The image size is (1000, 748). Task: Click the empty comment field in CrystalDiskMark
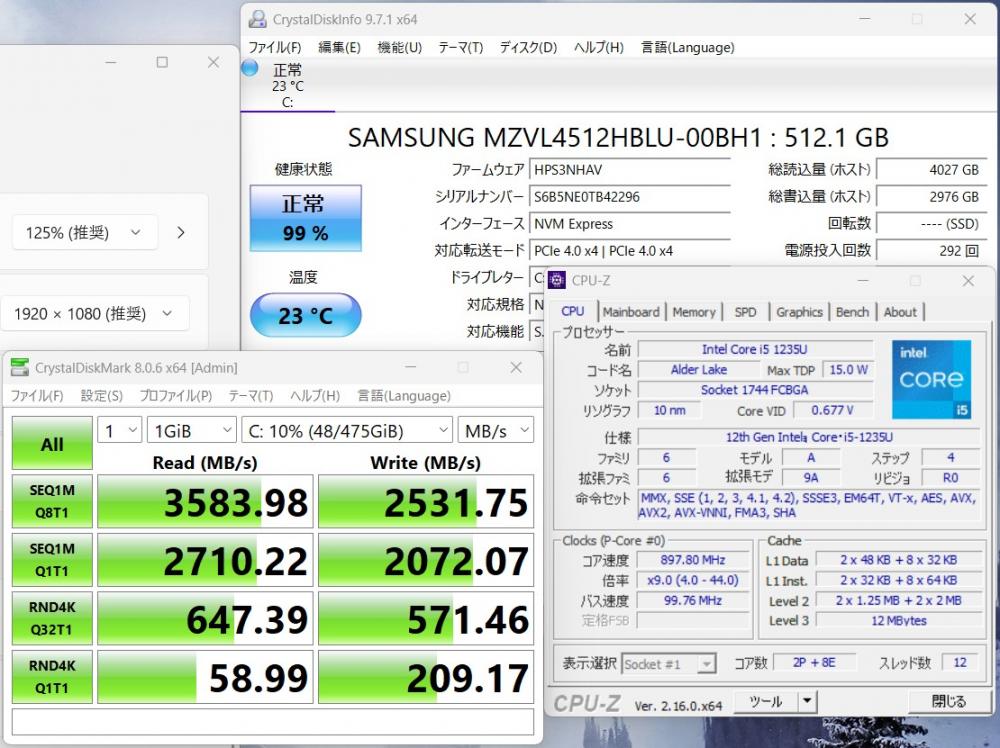coord(273,722)
